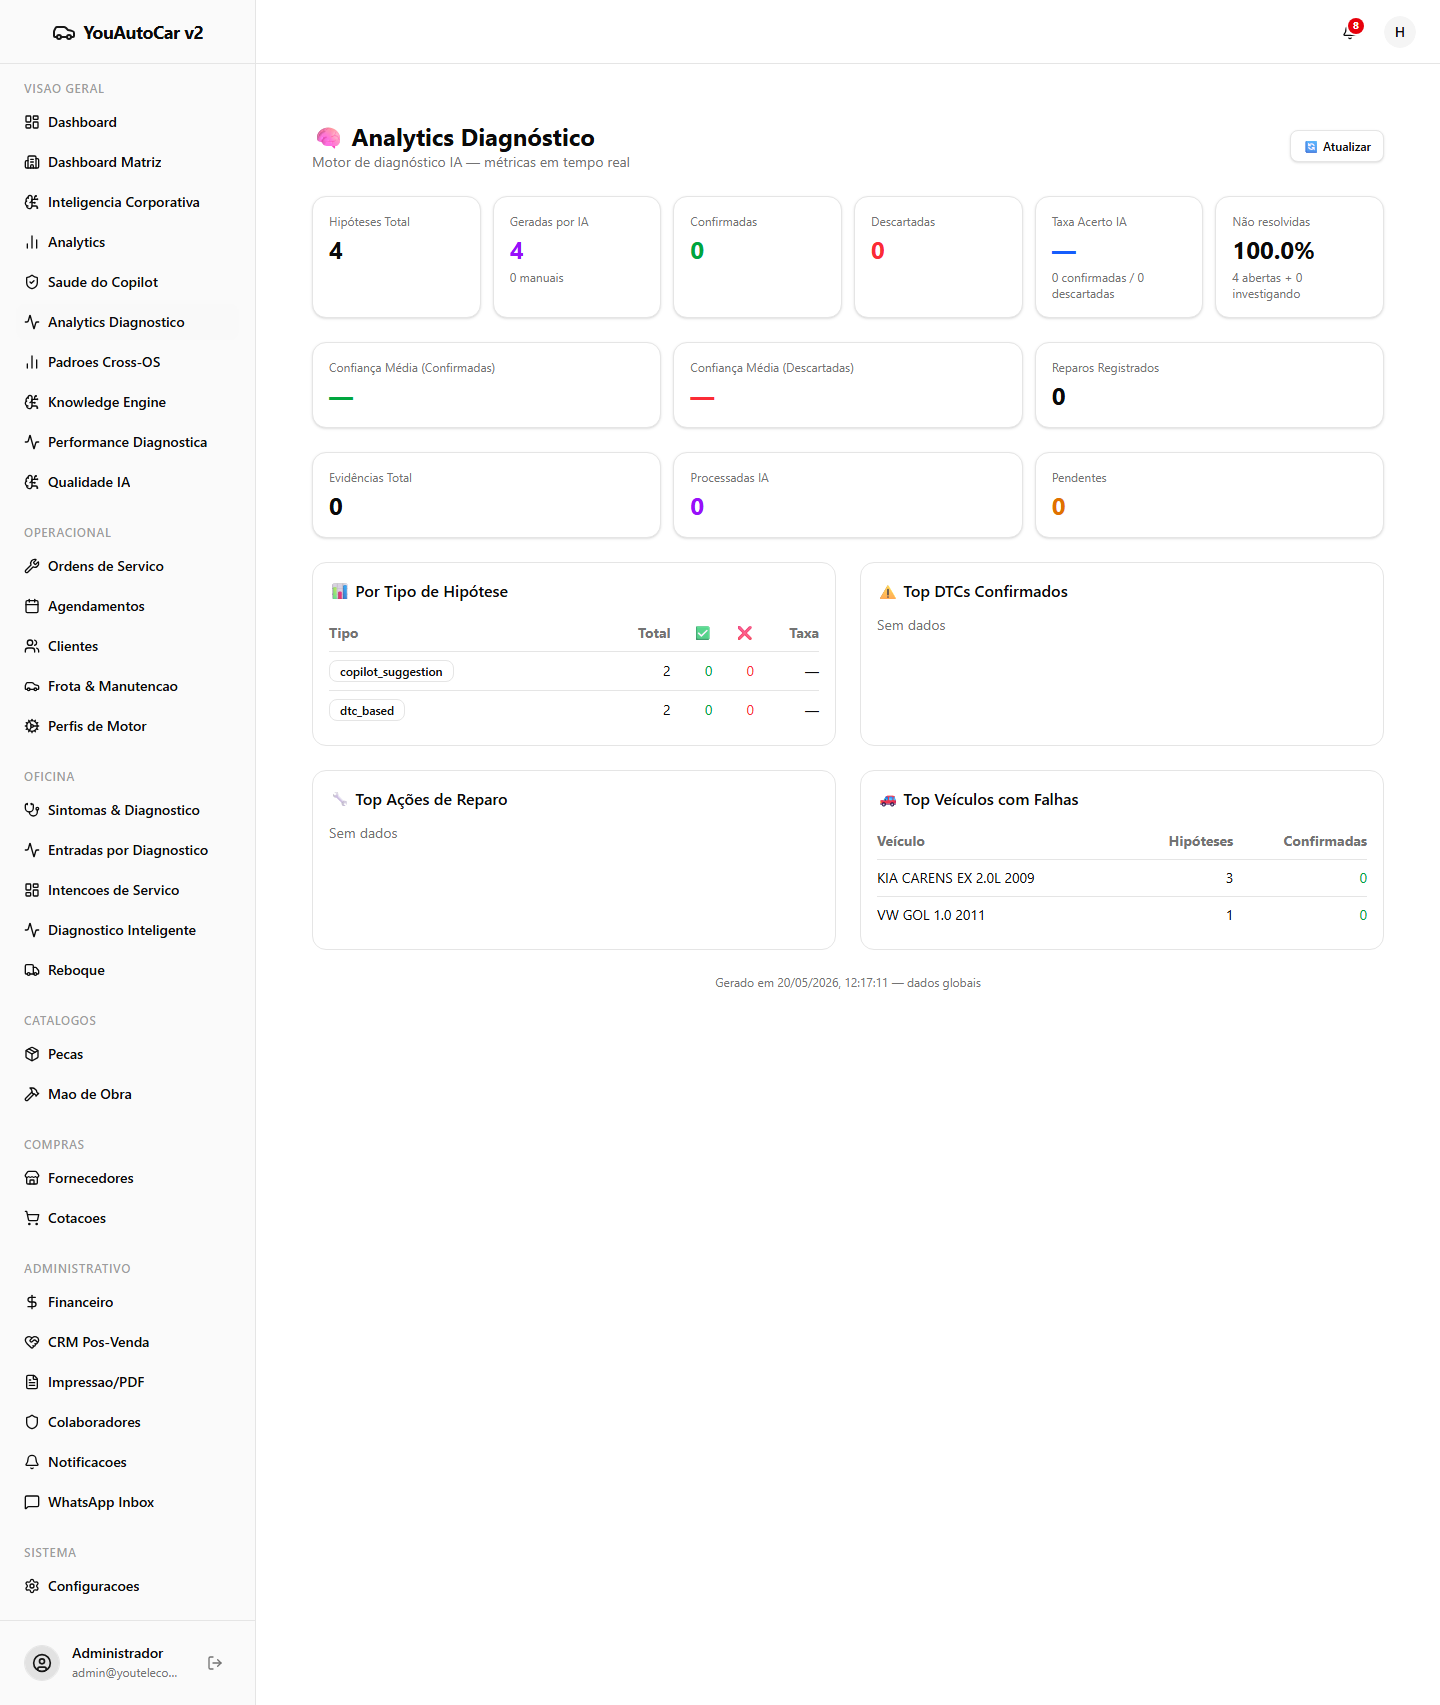Click the Reparos Registrados card
The height and width of the screenshot is (1705, 1440).
(1209, 385)
